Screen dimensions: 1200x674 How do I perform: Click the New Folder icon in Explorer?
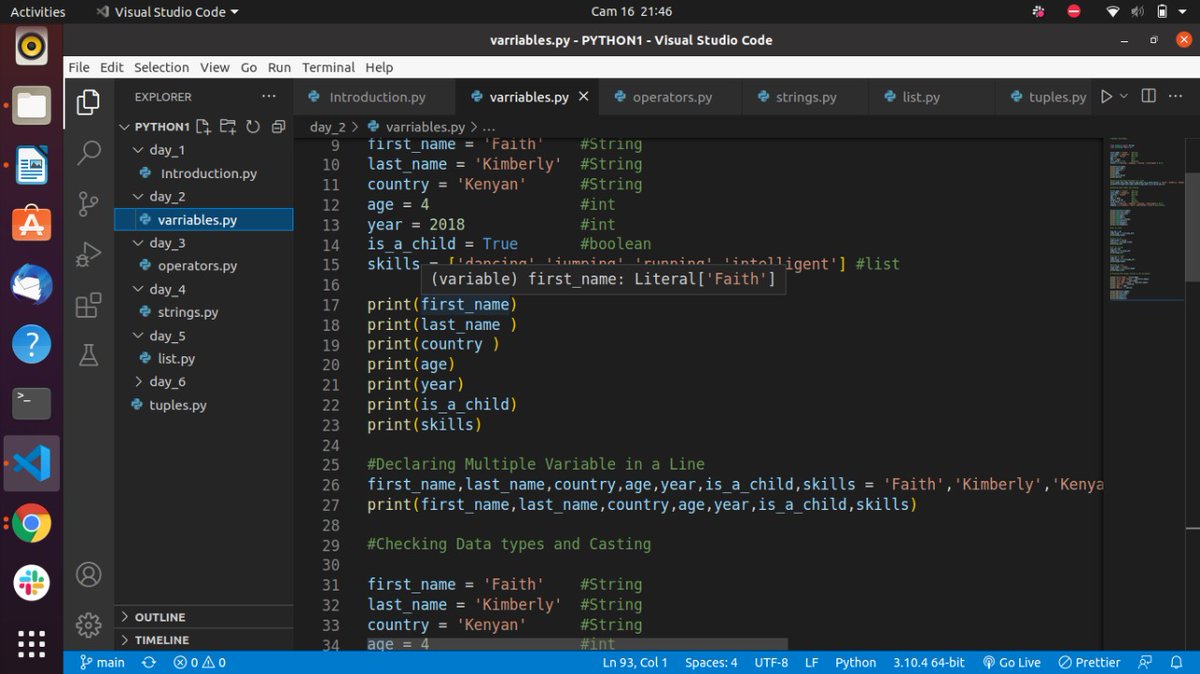click(x=228, y=127)
